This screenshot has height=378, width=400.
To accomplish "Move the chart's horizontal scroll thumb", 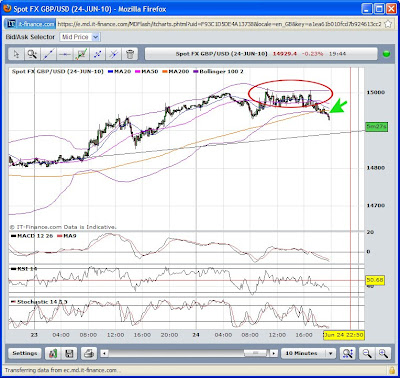I will pos(256,353).
